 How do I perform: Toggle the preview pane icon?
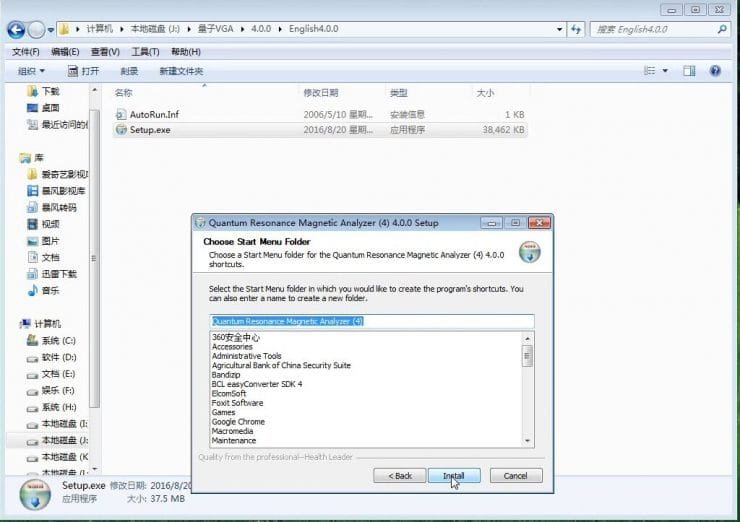(690, 71)
